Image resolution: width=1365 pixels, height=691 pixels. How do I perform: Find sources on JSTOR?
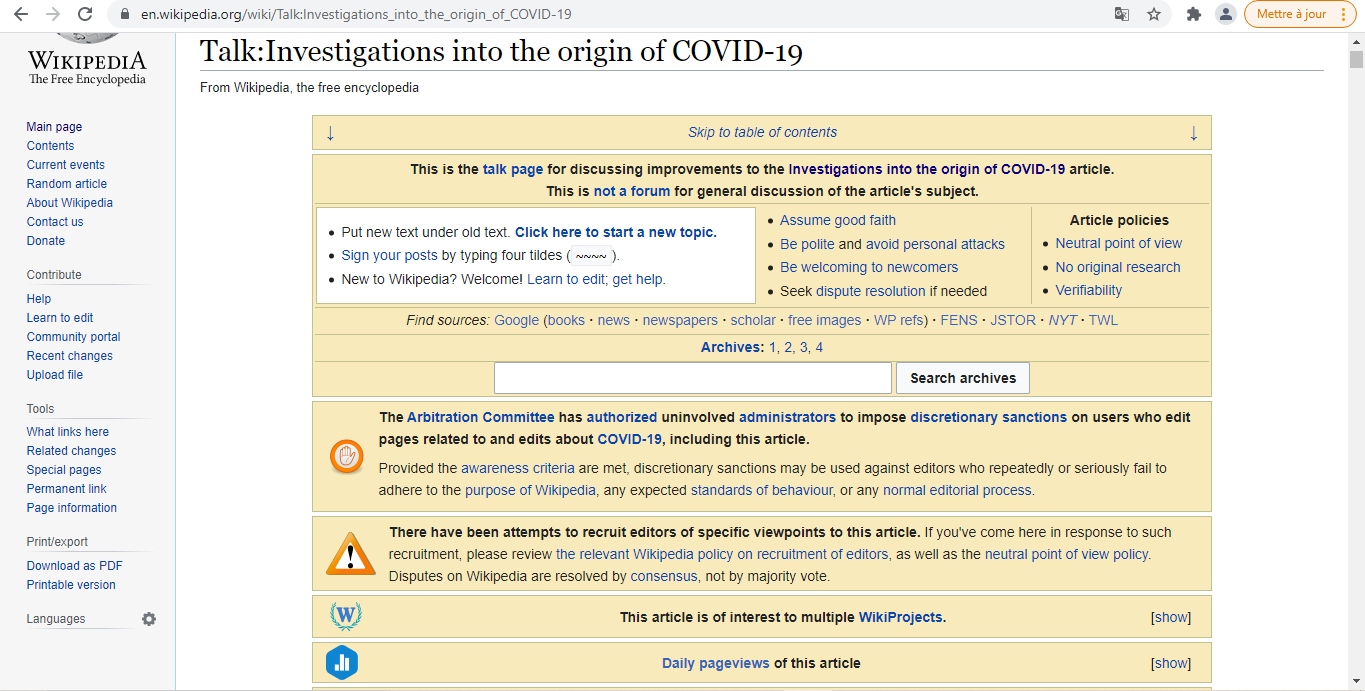1012,321
